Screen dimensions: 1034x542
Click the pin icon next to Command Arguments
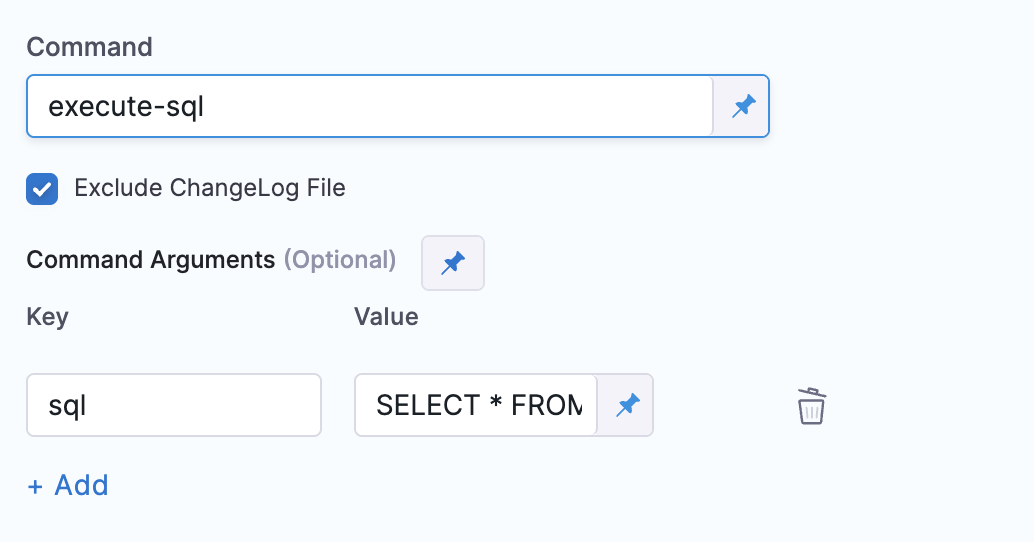pos(453,263)
